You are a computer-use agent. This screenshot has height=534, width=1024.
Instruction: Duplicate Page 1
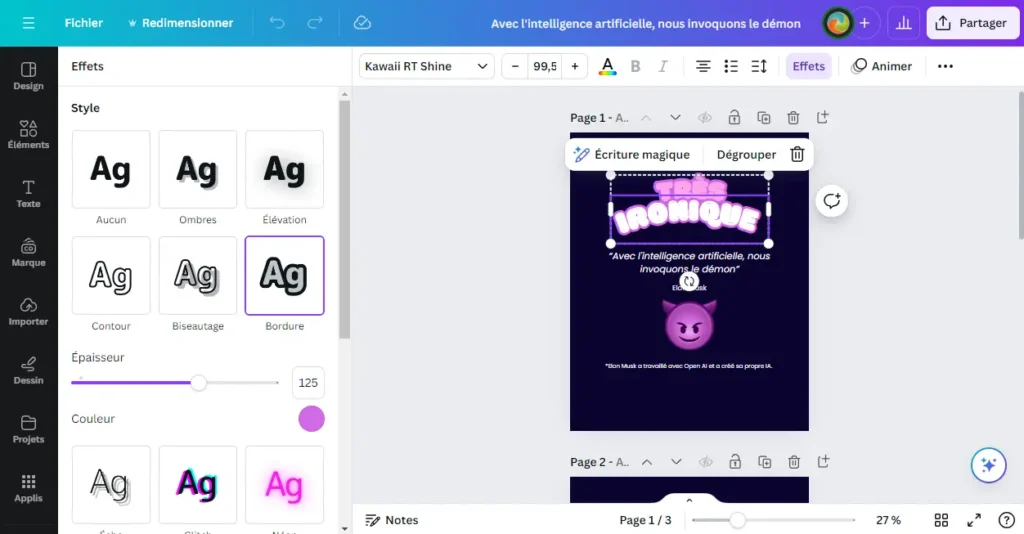coord(763,118)
